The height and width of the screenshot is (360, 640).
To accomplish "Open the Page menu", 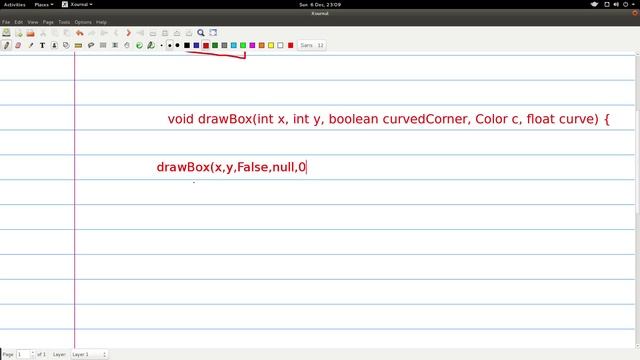I will click(48, 22).
